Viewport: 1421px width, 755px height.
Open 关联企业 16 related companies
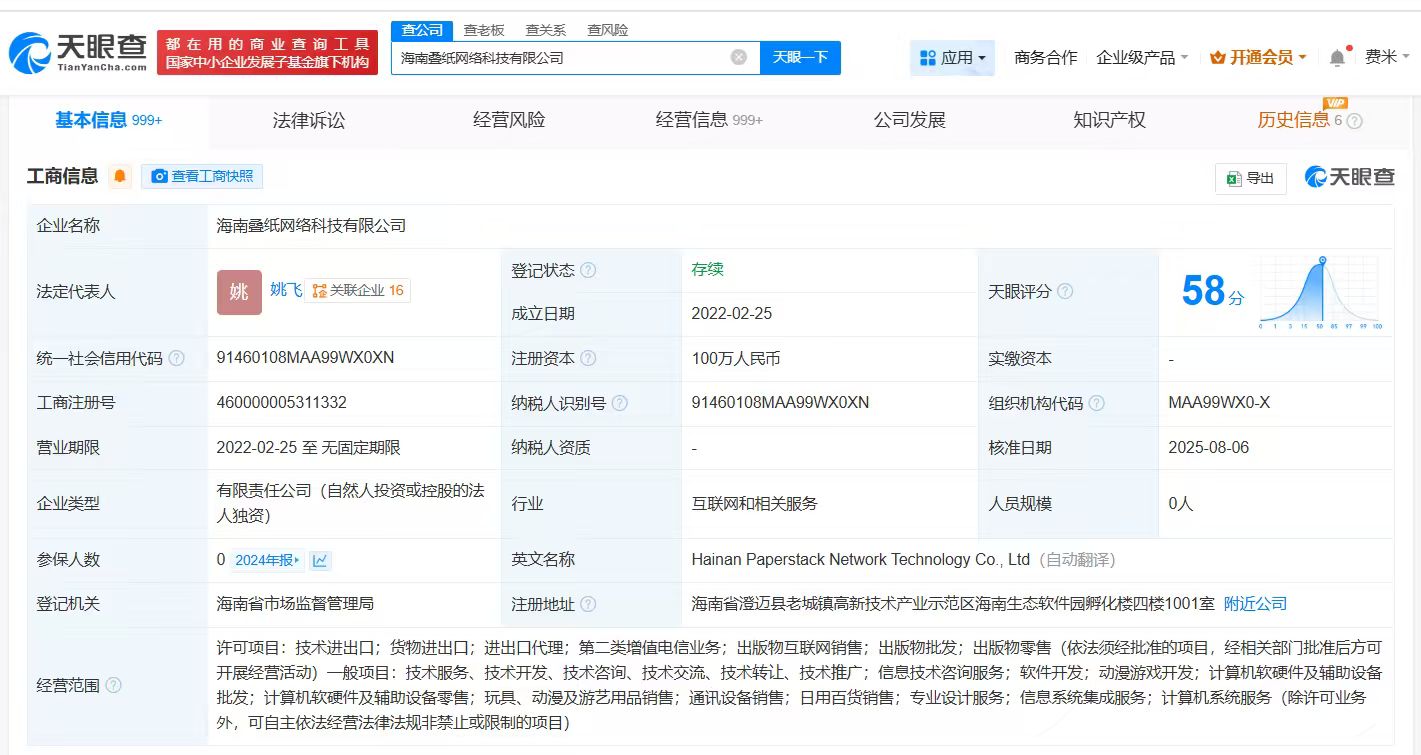click(x=358, y=291)
